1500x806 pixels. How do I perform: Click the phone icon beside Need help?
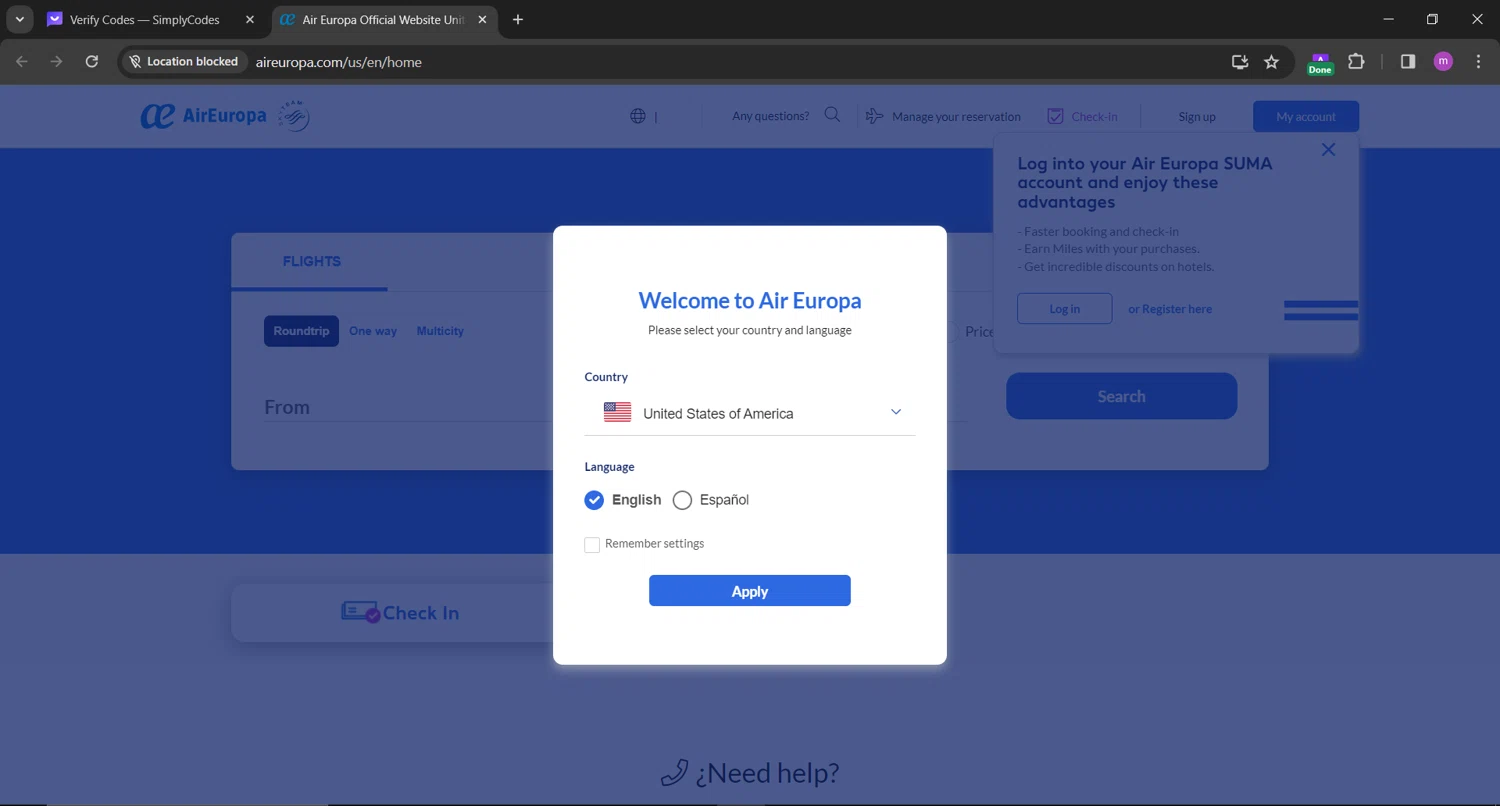pyautogui.click(x=675, y=772)
